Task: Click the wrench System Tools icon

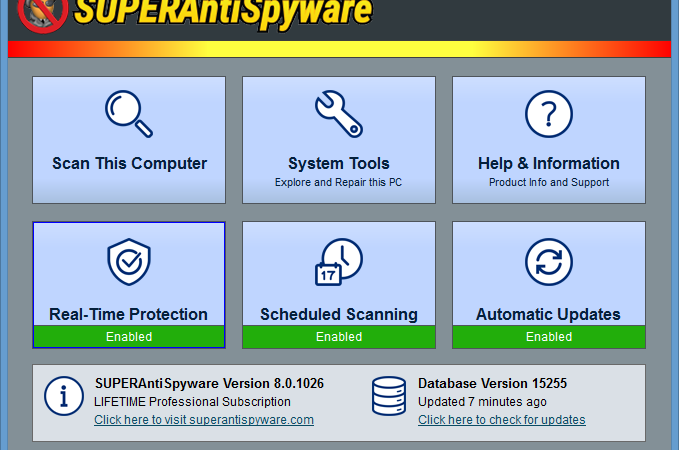Action: (x=339, y=114)
